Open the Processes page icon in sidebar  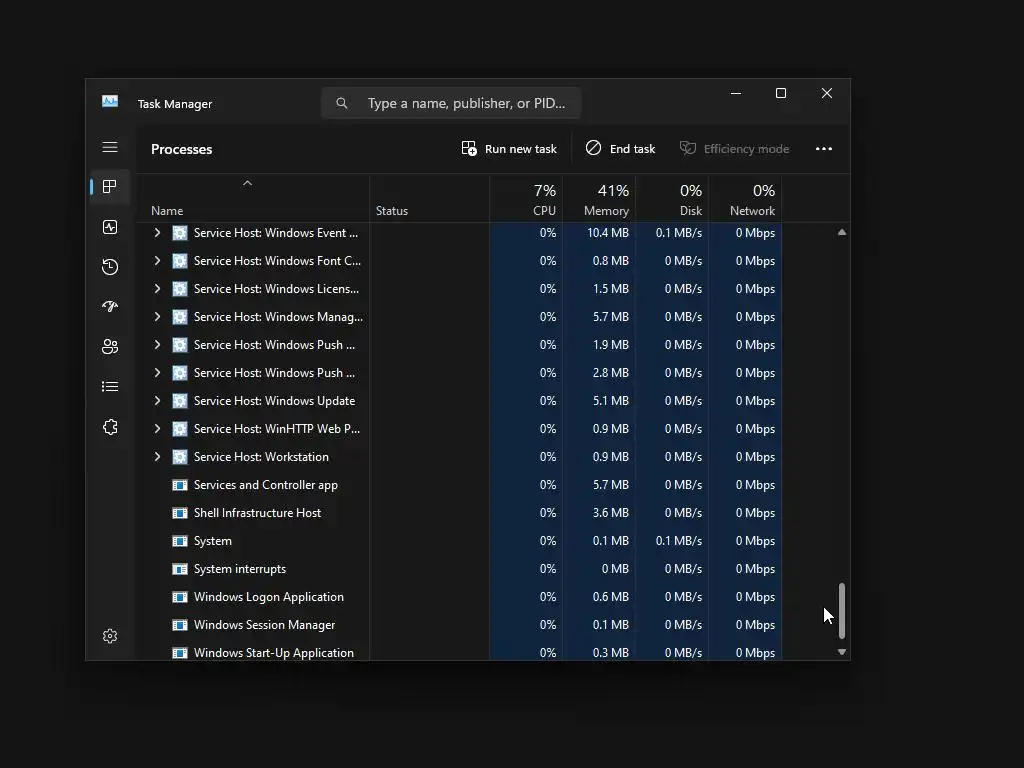(x=110, y=187)
